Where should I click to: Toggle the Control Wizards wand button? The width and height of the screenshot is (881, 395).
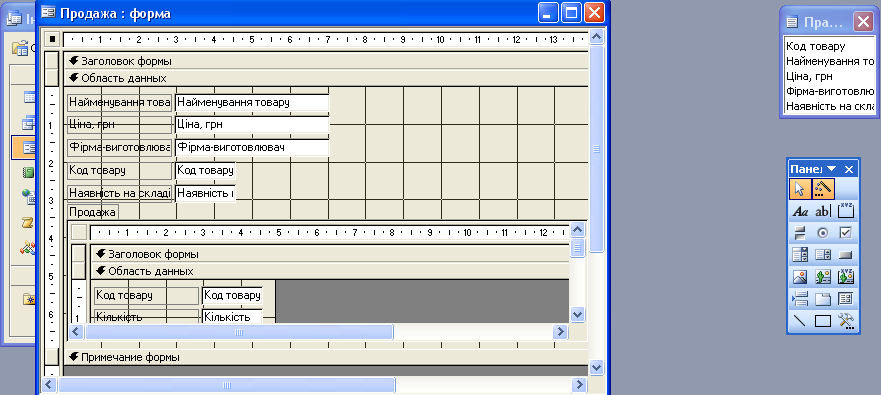tap(823, 189)
